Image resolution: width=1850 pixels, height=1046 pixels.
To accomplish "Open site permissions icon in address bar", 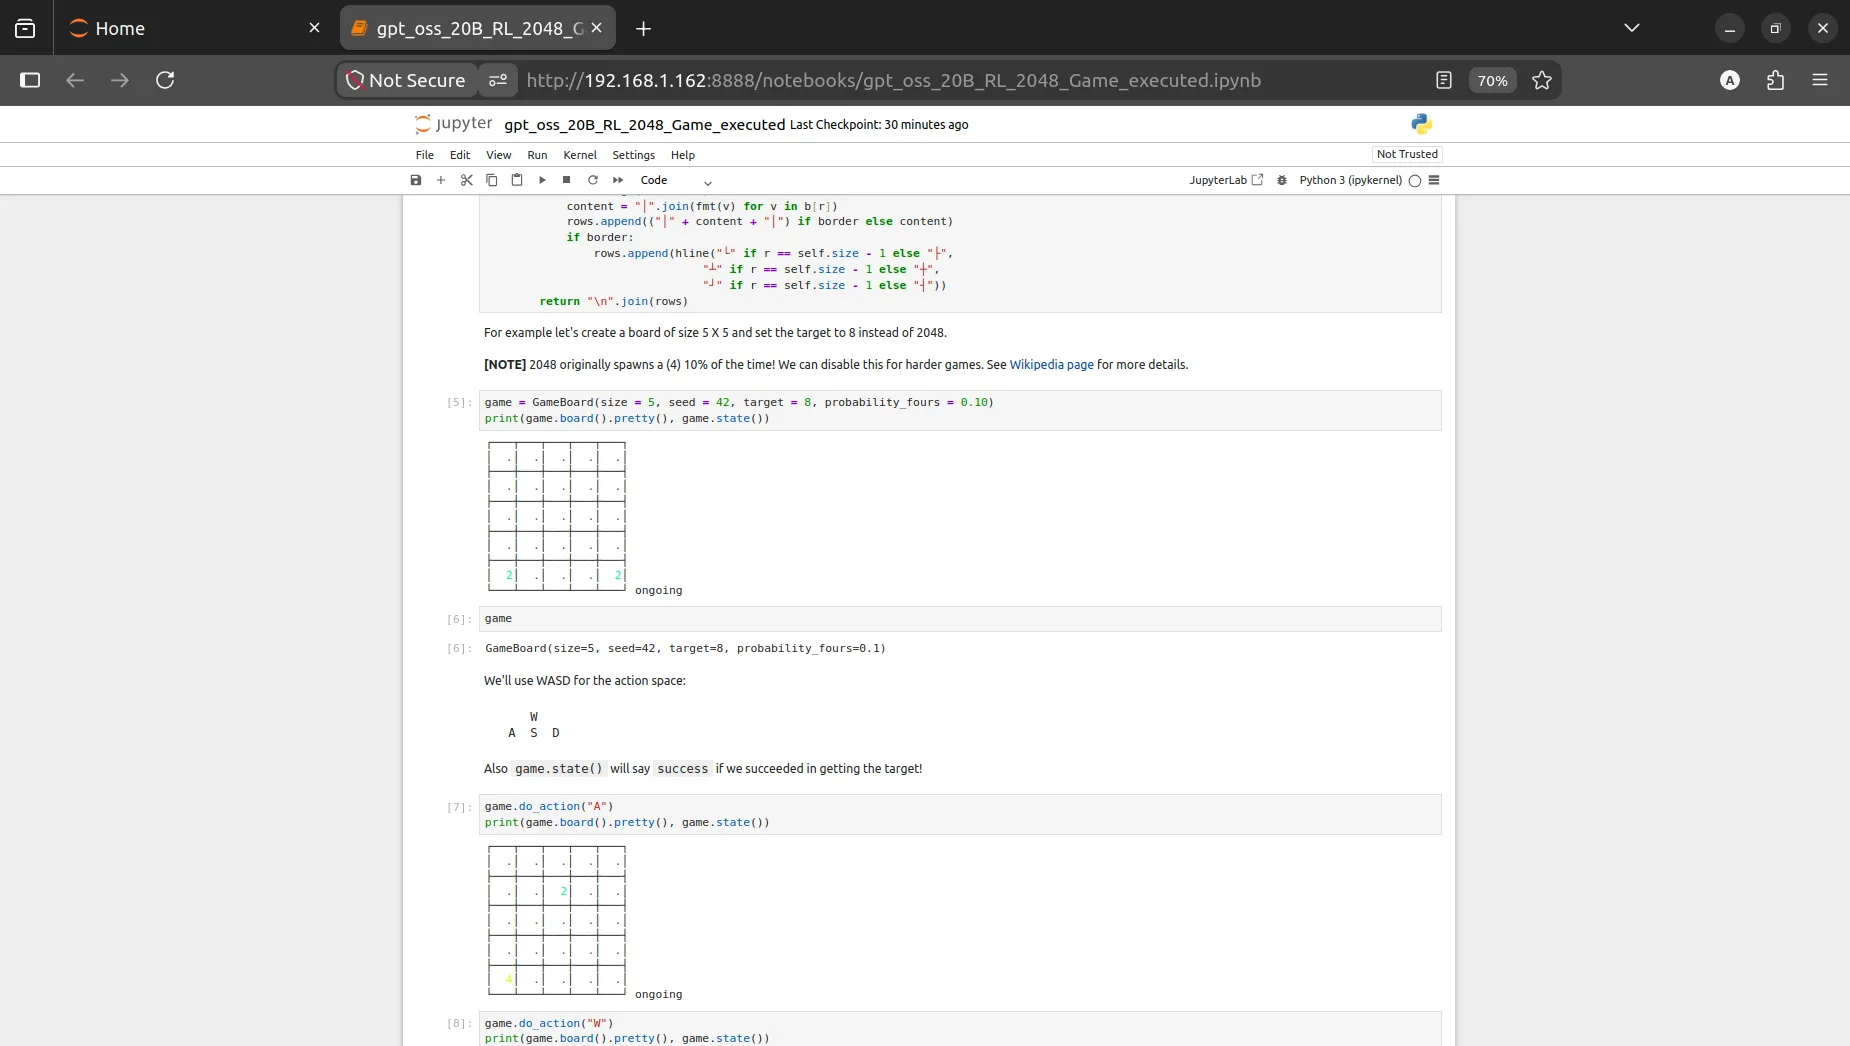I will coord(498,80).
